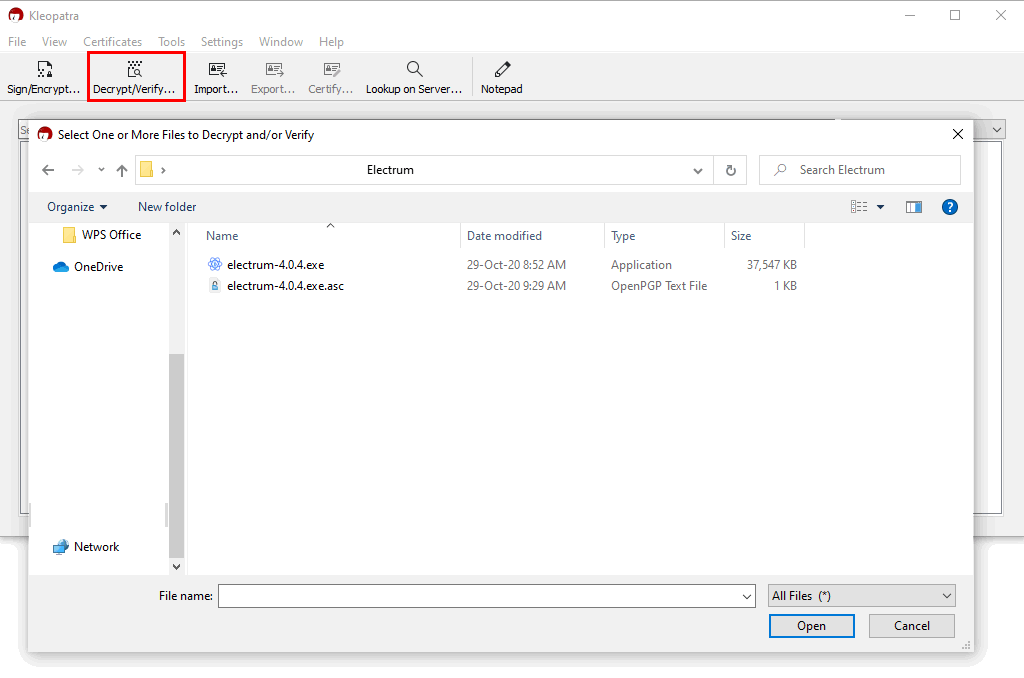Expand the address bar history dropdown
The width and height of the screenshot is (1024, 678).
tap(698, 171)
